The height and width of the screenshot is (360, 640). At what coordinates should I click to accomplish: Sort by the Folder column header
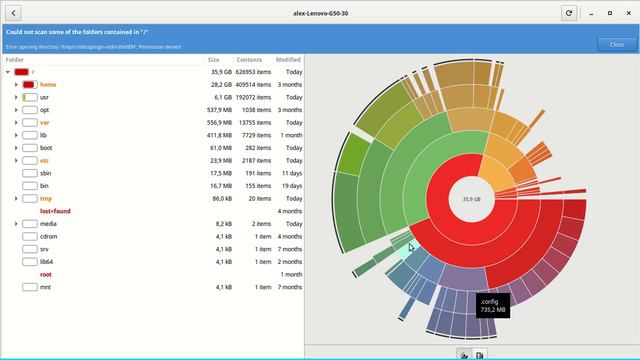pyautogui.click(x=15, y=60)
